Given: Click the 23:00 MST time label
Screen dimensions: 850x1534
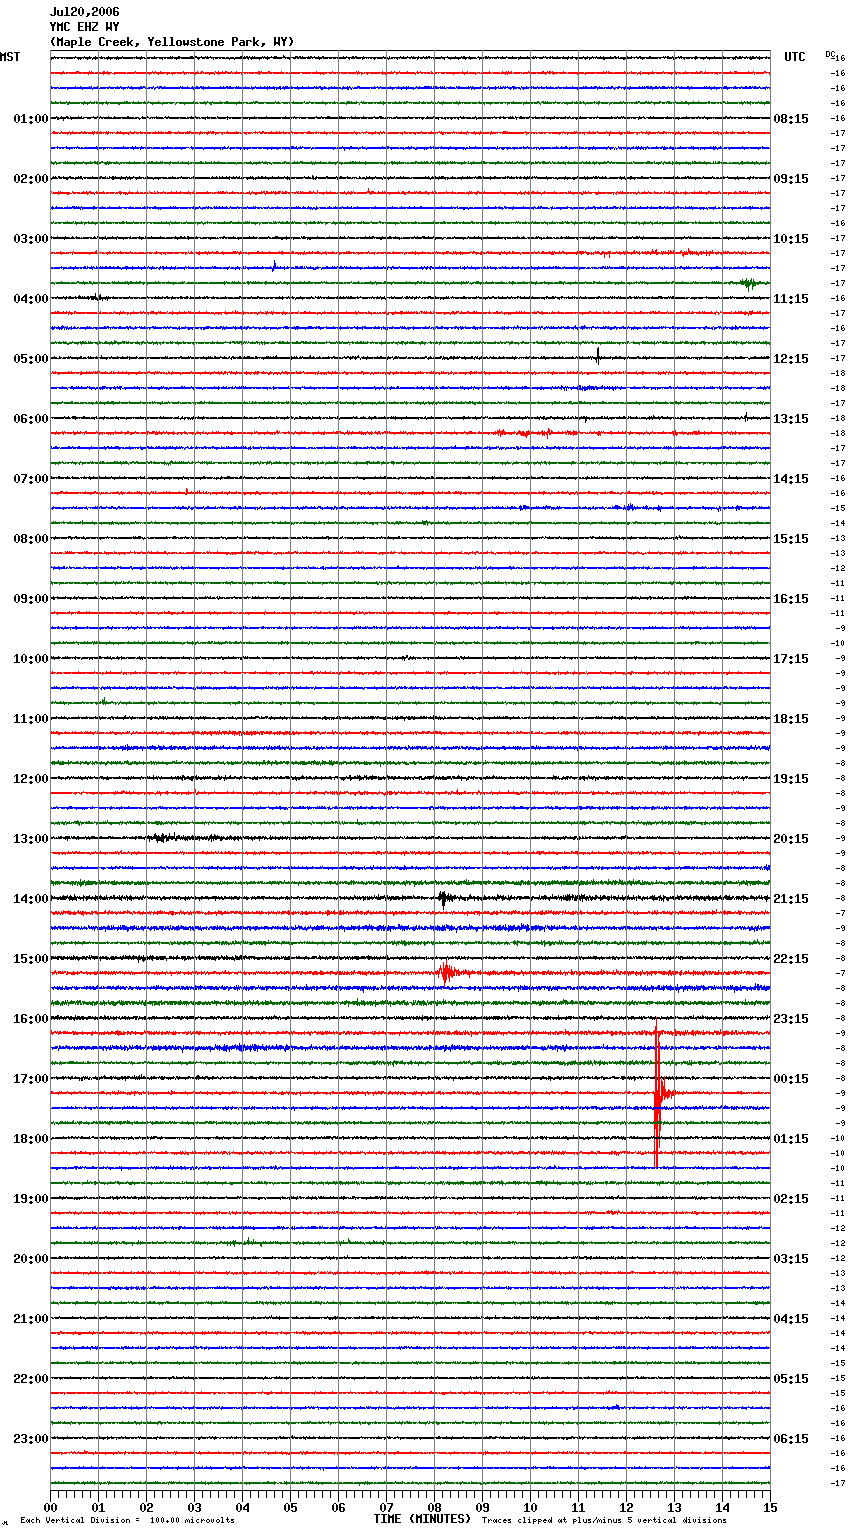Looking at the screenshot, I should pyautogui.click(x=31, y=1439).
